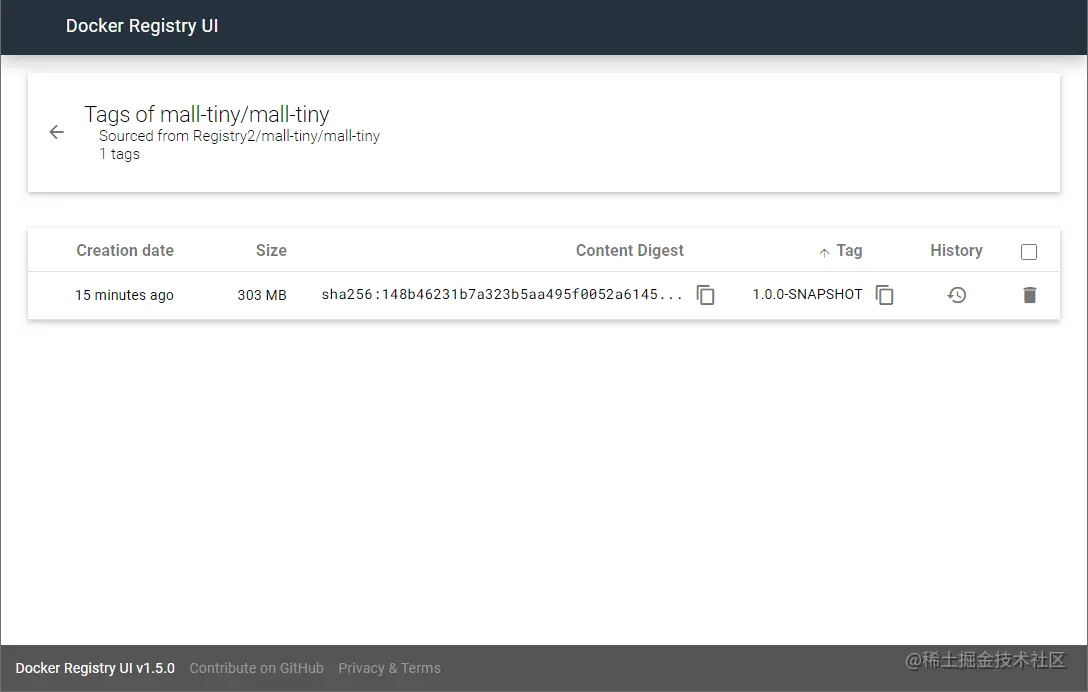Select the 15 minutes ago cell
This screenshot has width=1088, height=692.
pyautogui.click(x=124, y=295)
